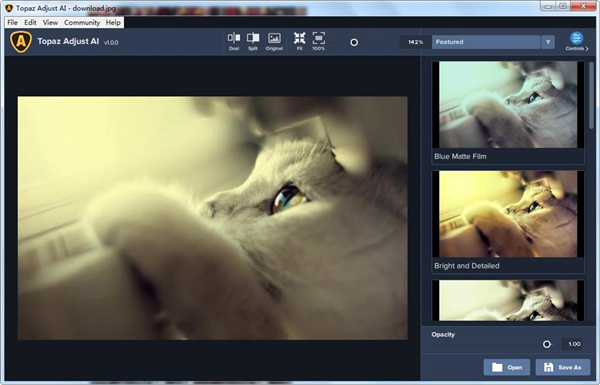The width and height of the screenshot is (600, 385).
Task: Enable Split view comparison
Action: (x=253, y=41)
